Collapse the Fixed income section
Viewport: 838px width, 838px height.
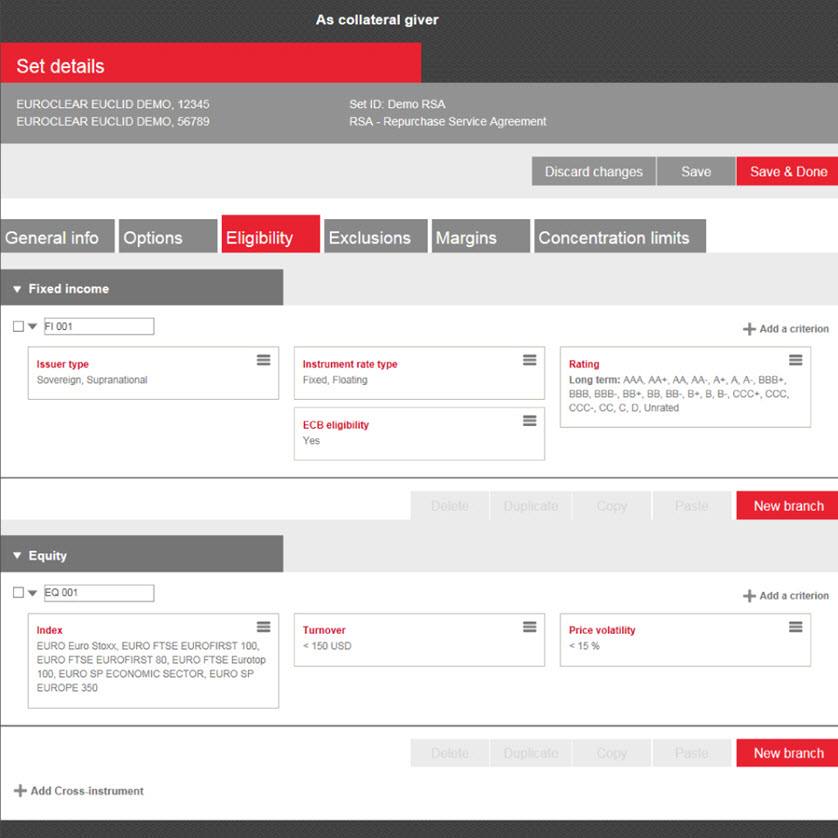pos(17,289)
